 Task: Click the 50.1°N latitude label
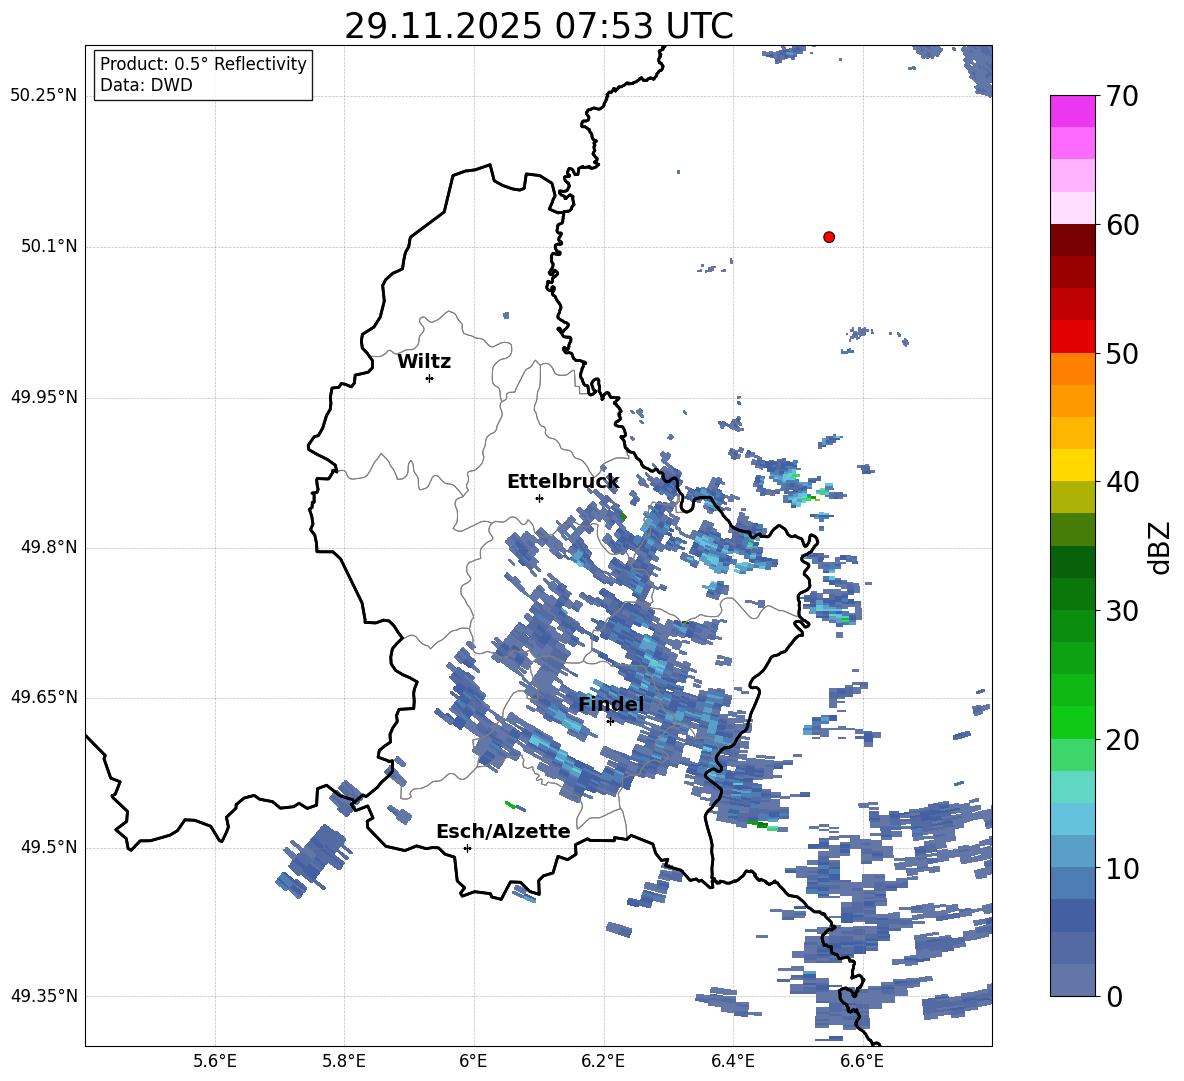[x=49, y=246]
